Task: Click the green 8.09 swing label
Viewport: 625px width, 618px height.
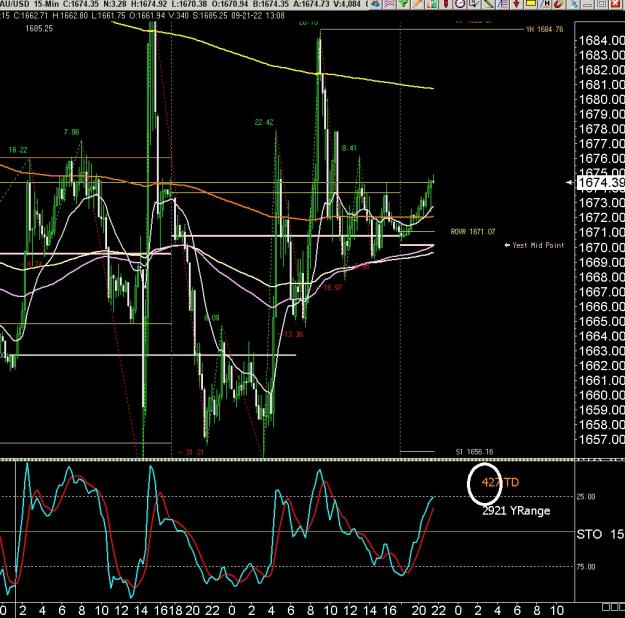Action: point(212,318)
